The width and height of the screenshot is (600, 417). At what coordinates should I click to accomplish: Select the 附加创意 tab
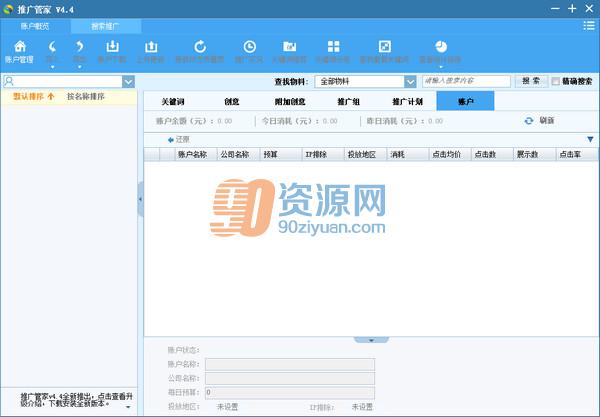(290, 102)
